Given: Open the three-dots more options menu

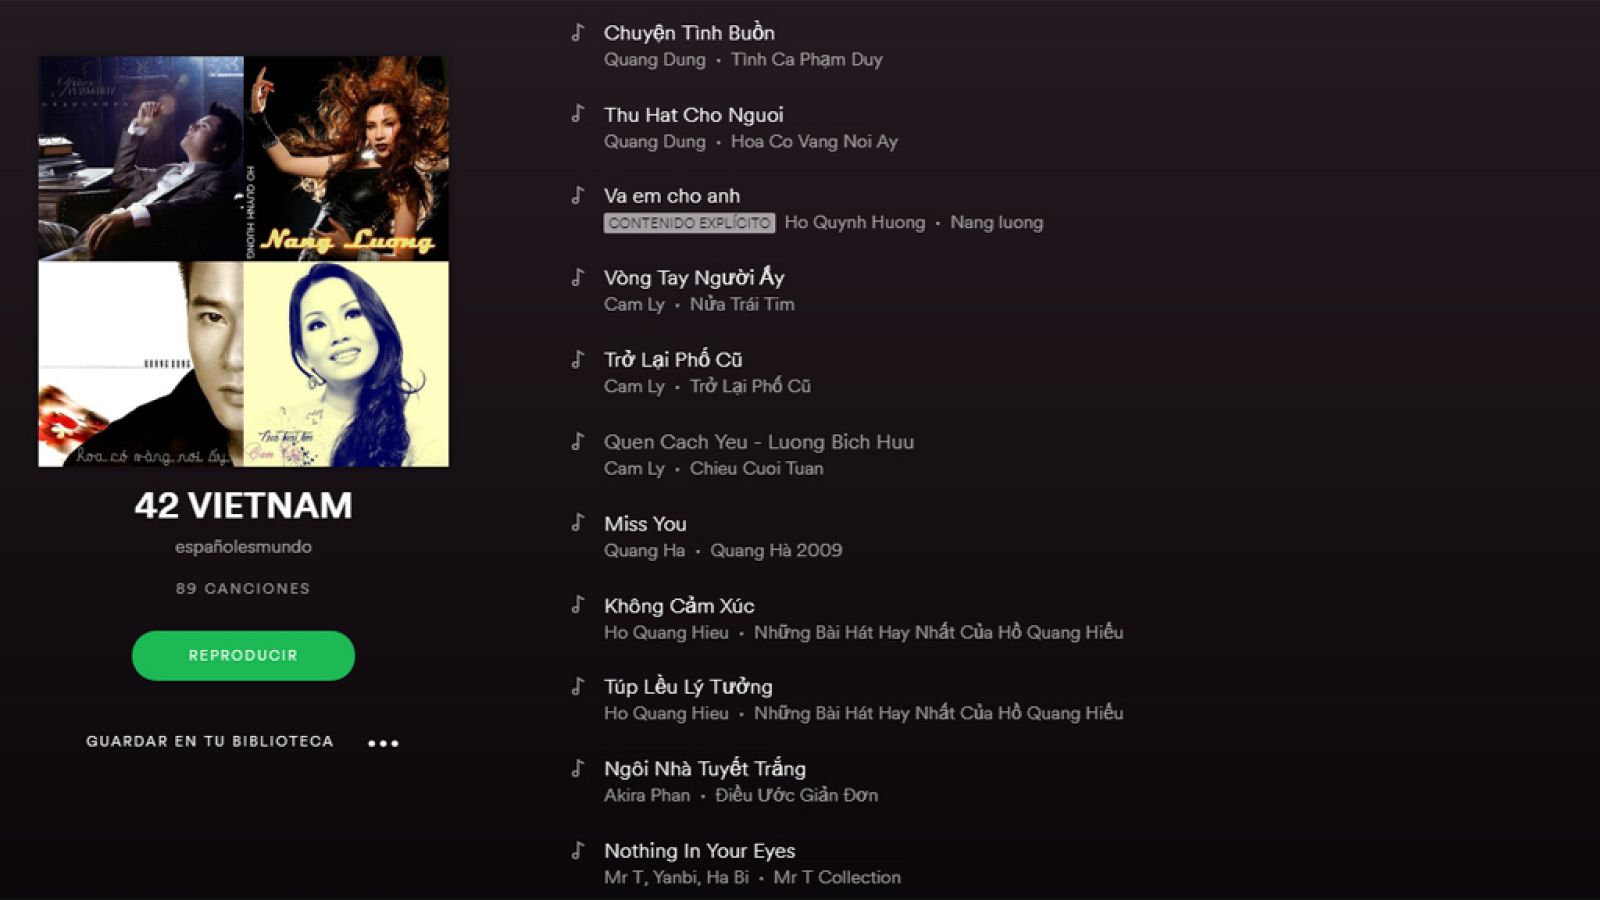Looking at the screenshot, I should (x=383, y=743).
